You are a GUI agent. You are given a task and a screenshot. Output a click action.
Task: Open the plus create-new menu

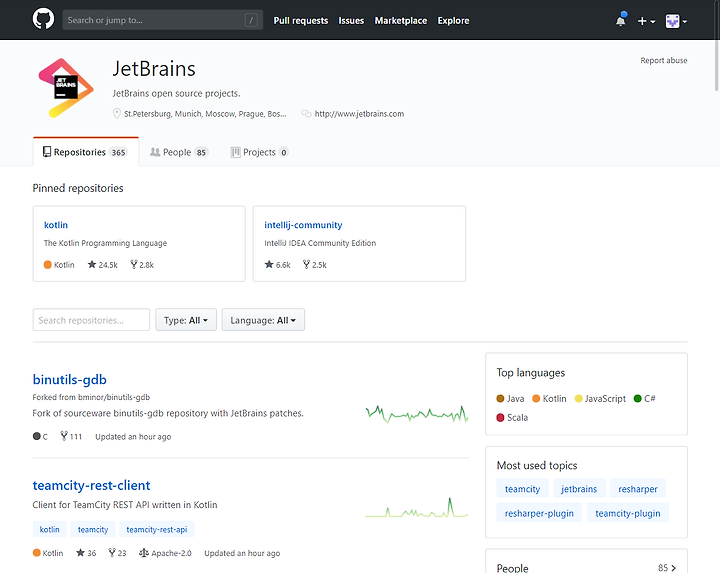click(x=646, y=21)
